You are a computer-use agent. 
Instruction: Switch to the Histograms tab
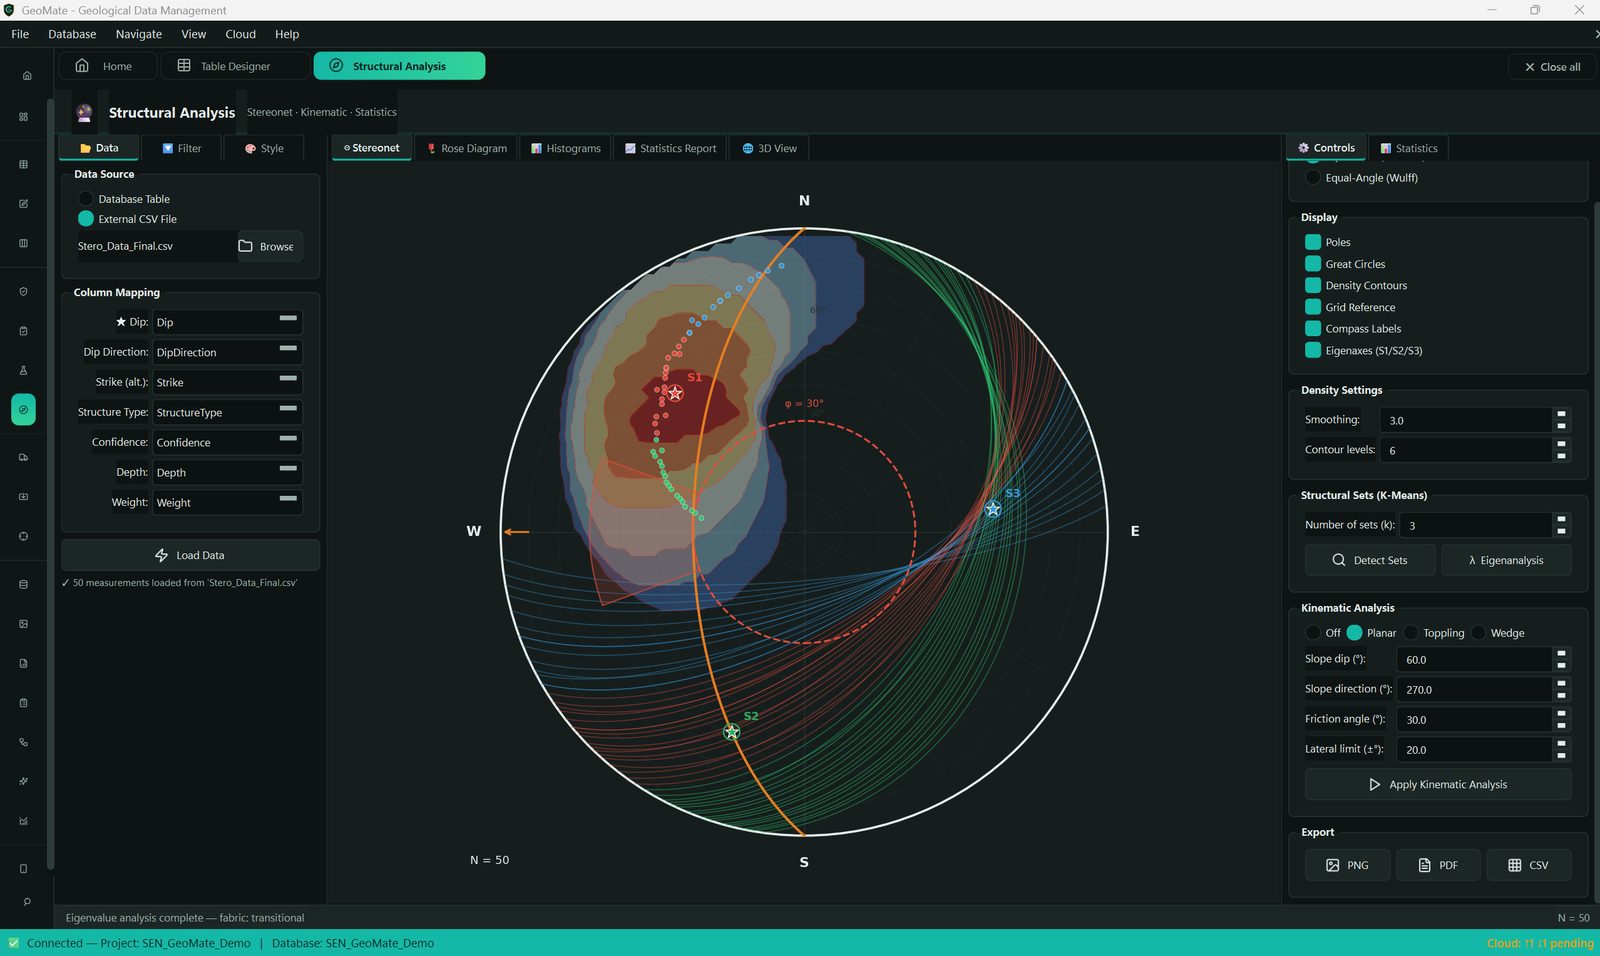(566, 148)
